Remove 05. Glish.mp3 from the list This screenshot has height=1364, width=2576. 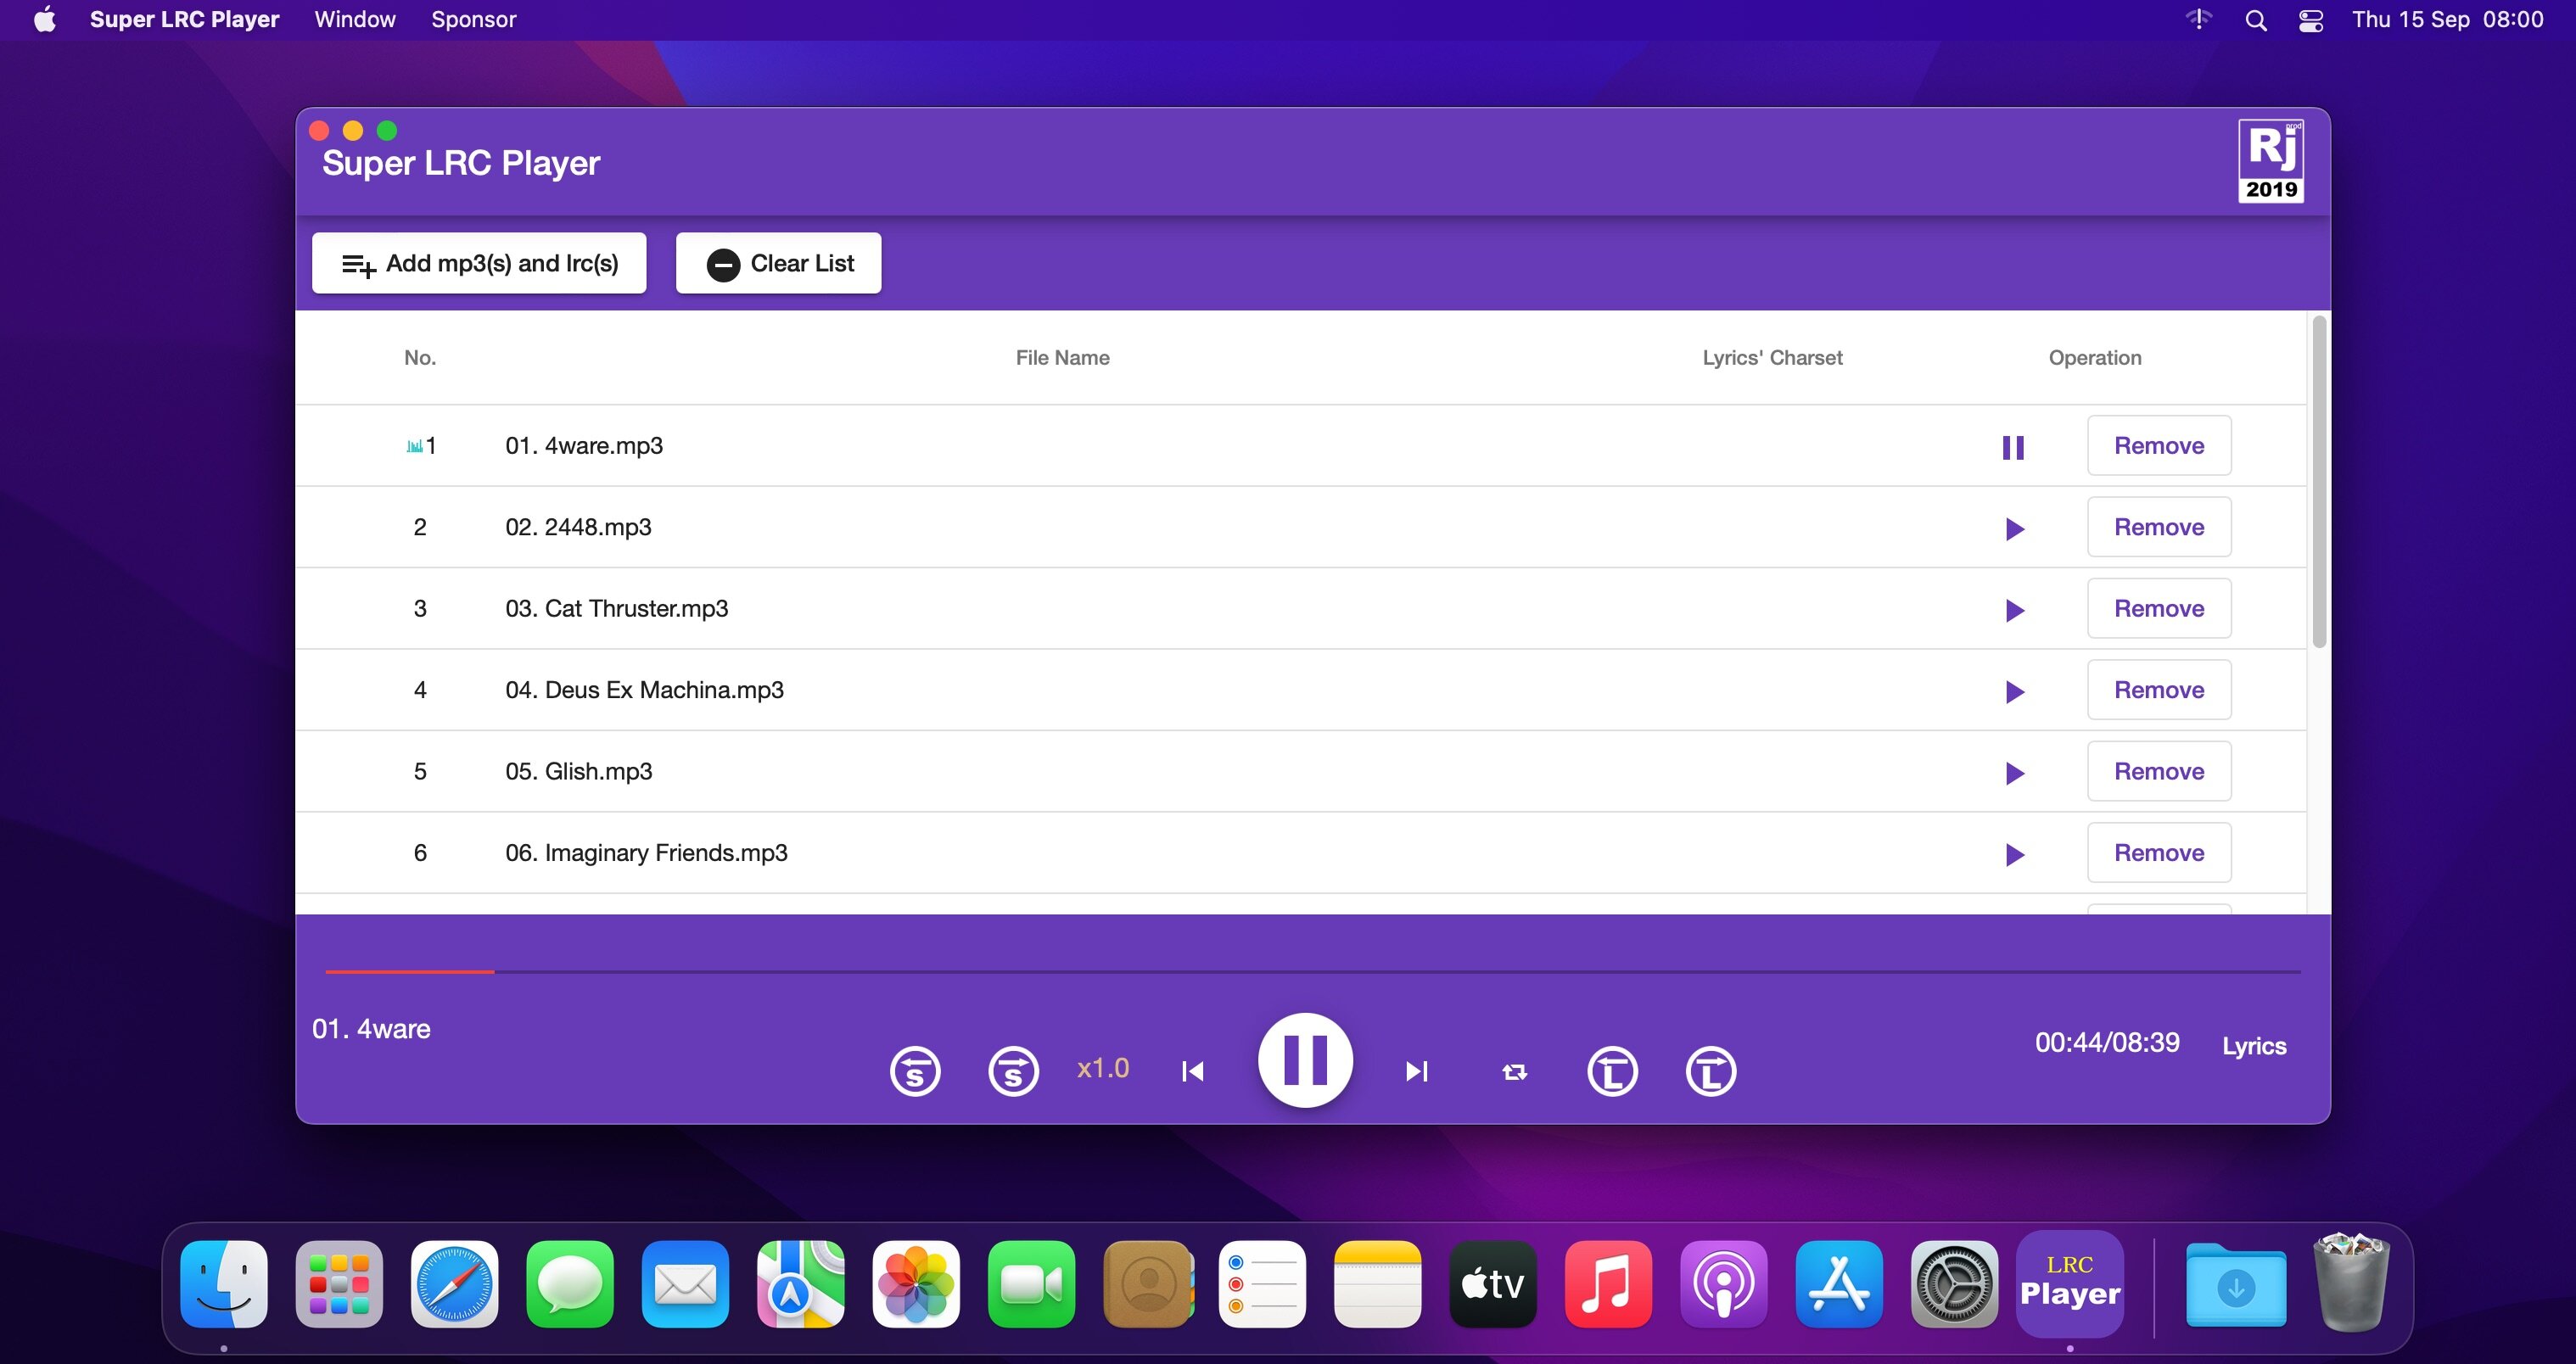pos(2159,771)
